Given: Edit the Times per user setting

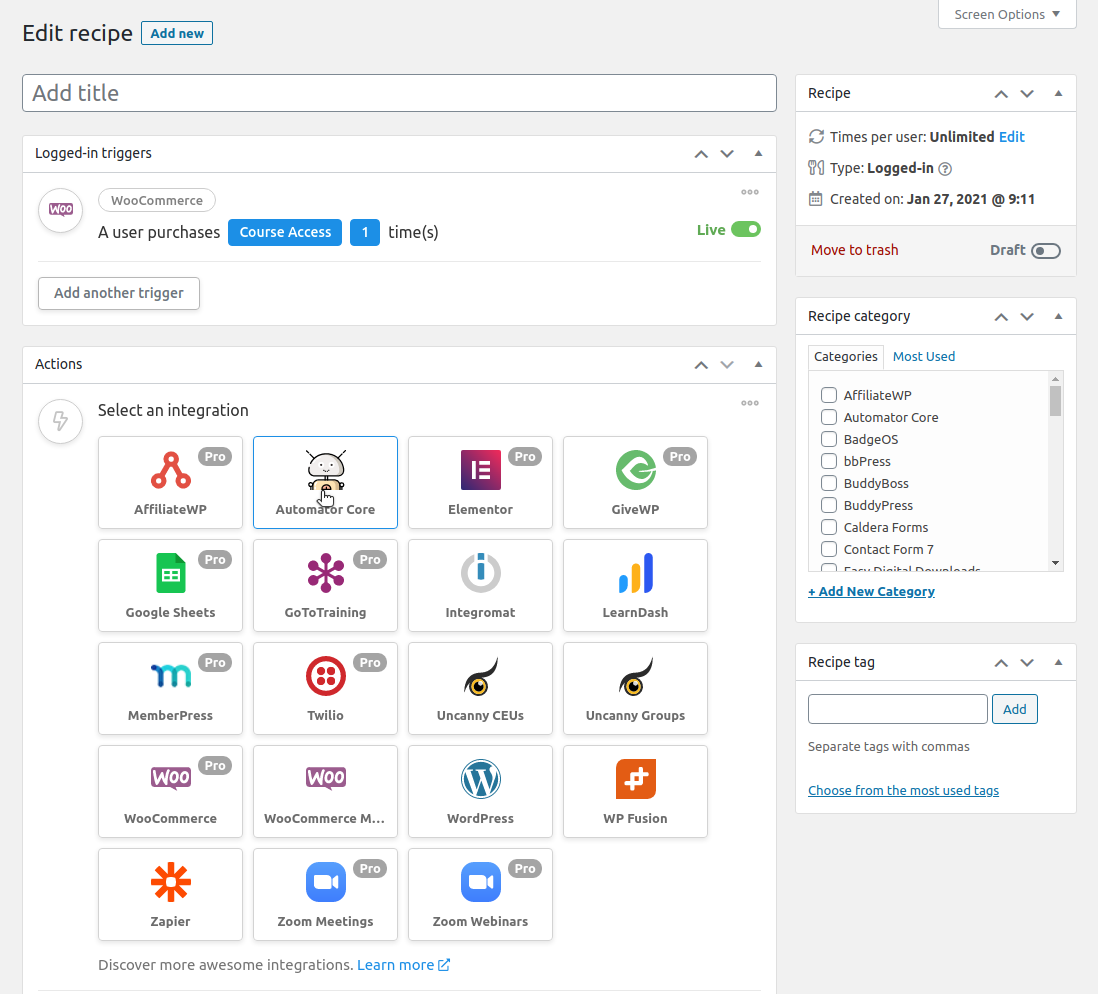Looking at the screenshot, I should 1011,137.
